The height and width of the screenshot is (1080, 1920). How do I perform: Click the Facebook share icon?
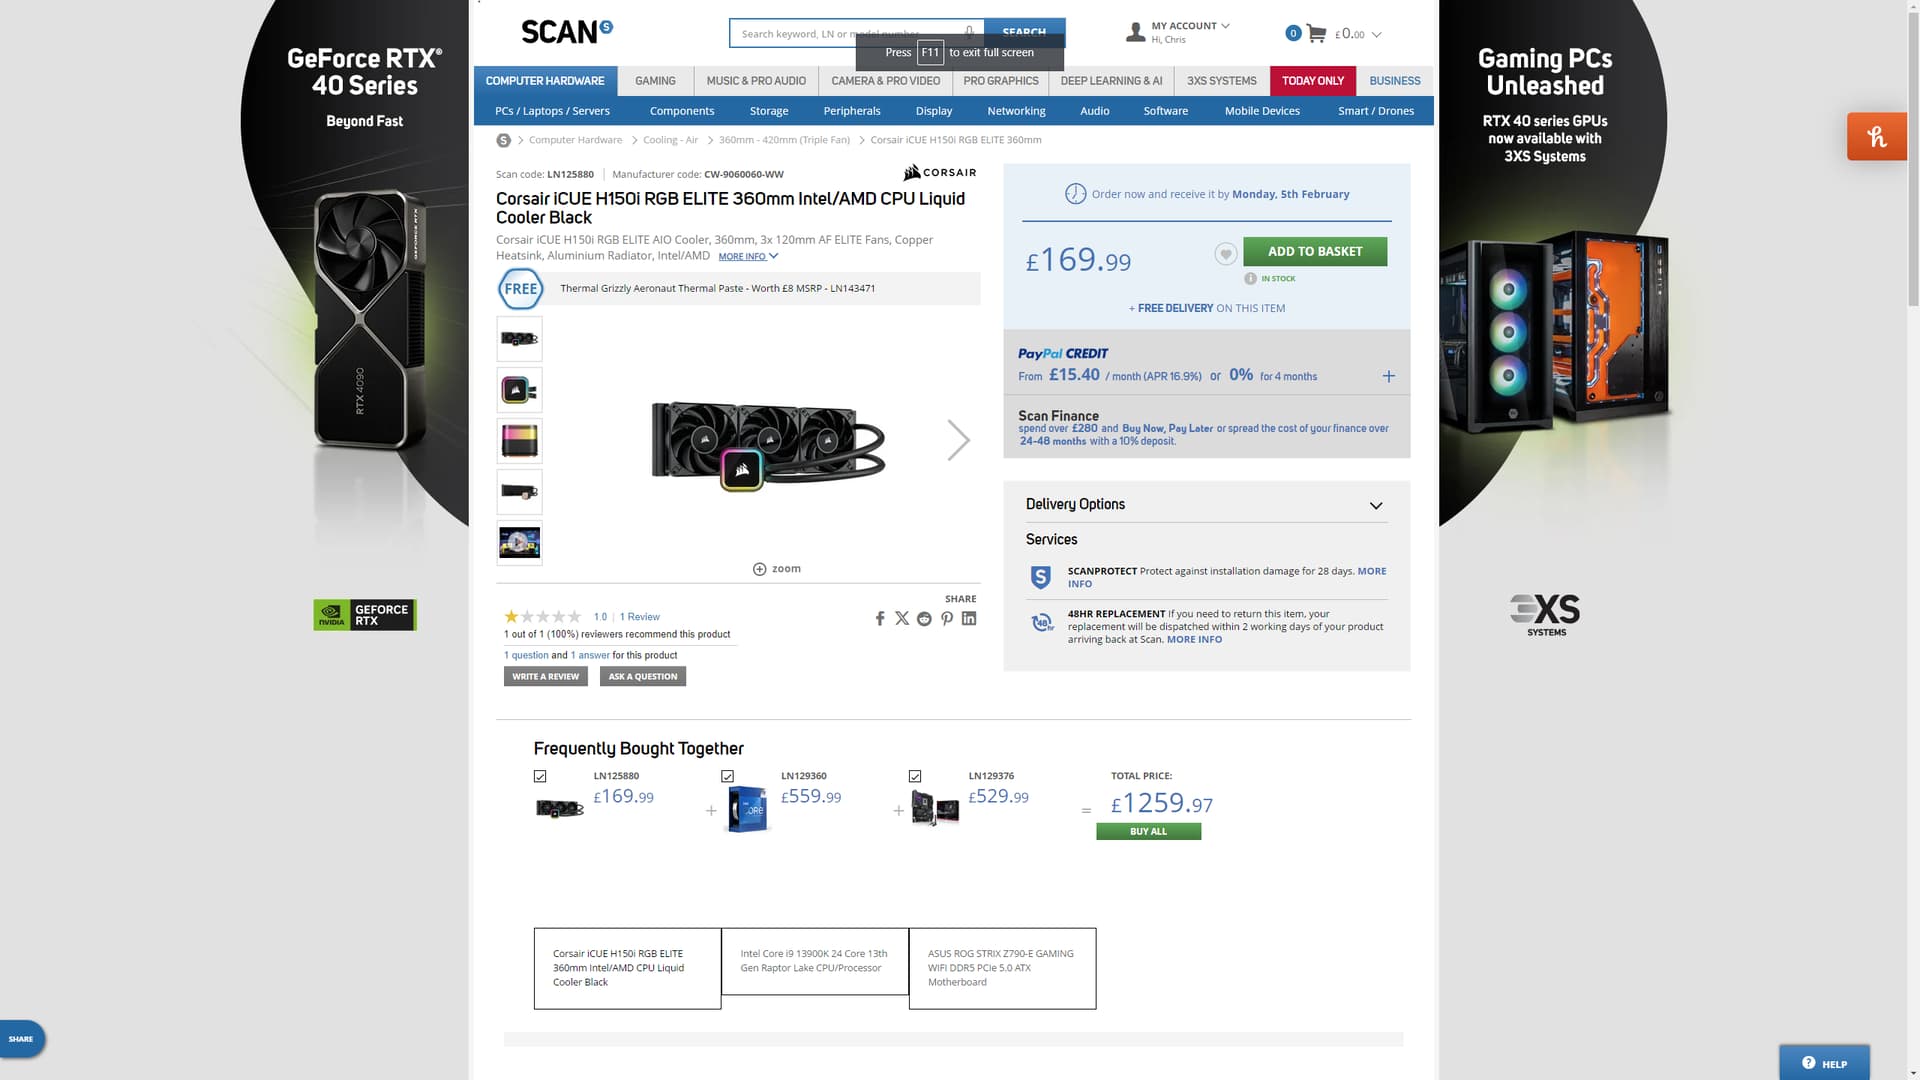[x=880, y=619]
